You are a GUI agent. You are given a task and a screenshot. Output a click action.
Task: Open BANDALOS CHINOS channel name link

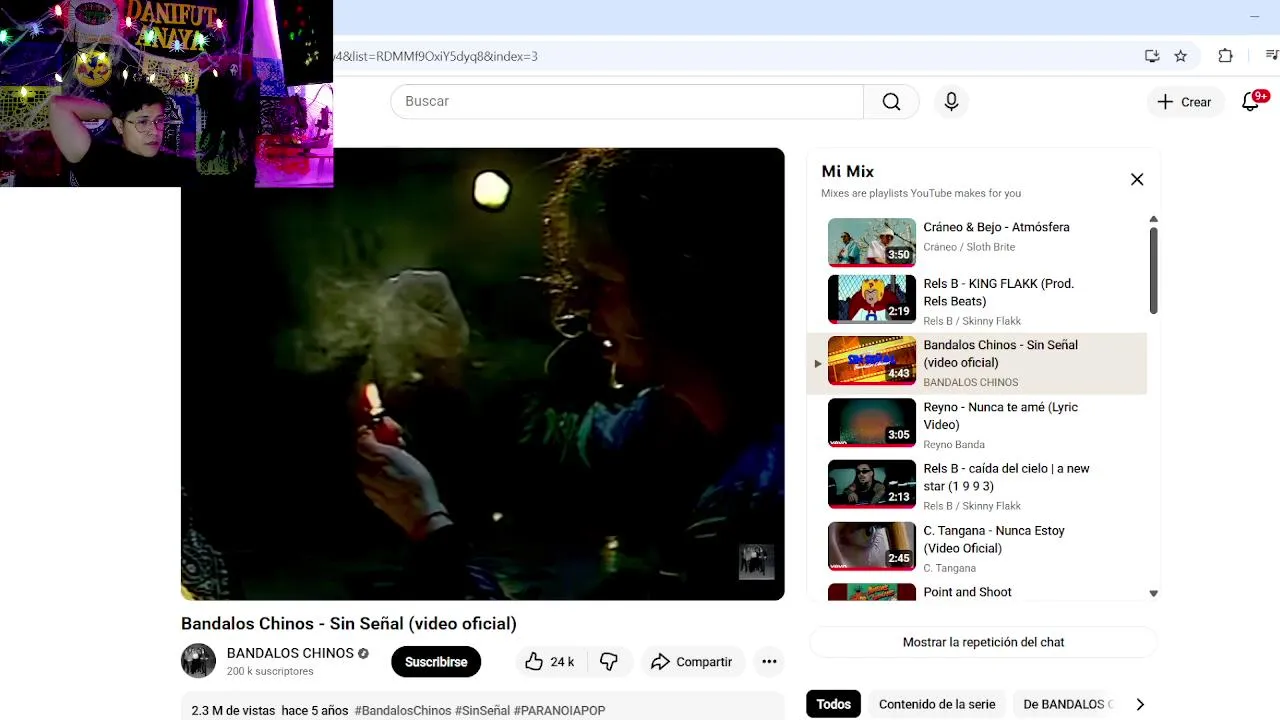(x=290, y=653)
